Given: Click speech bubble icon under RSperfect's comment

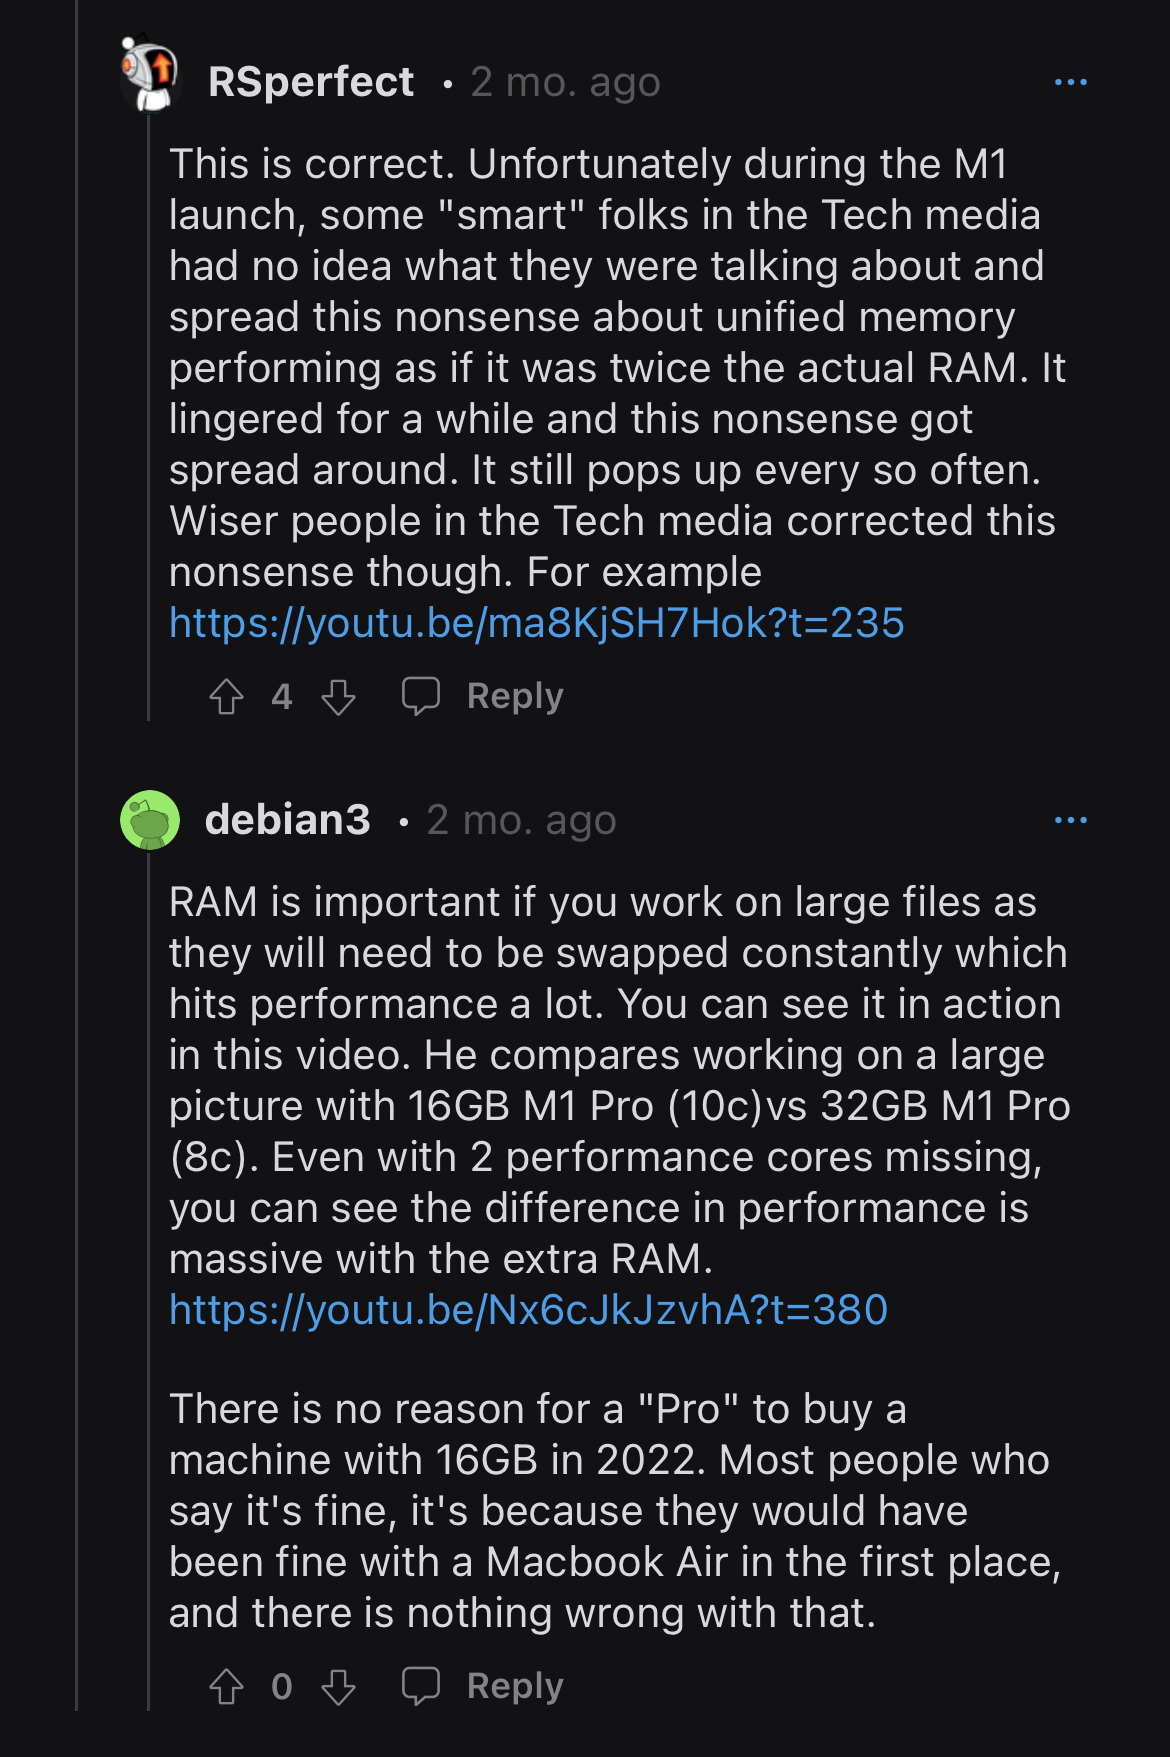Looking at the screenshot, I should pos(421,696).
